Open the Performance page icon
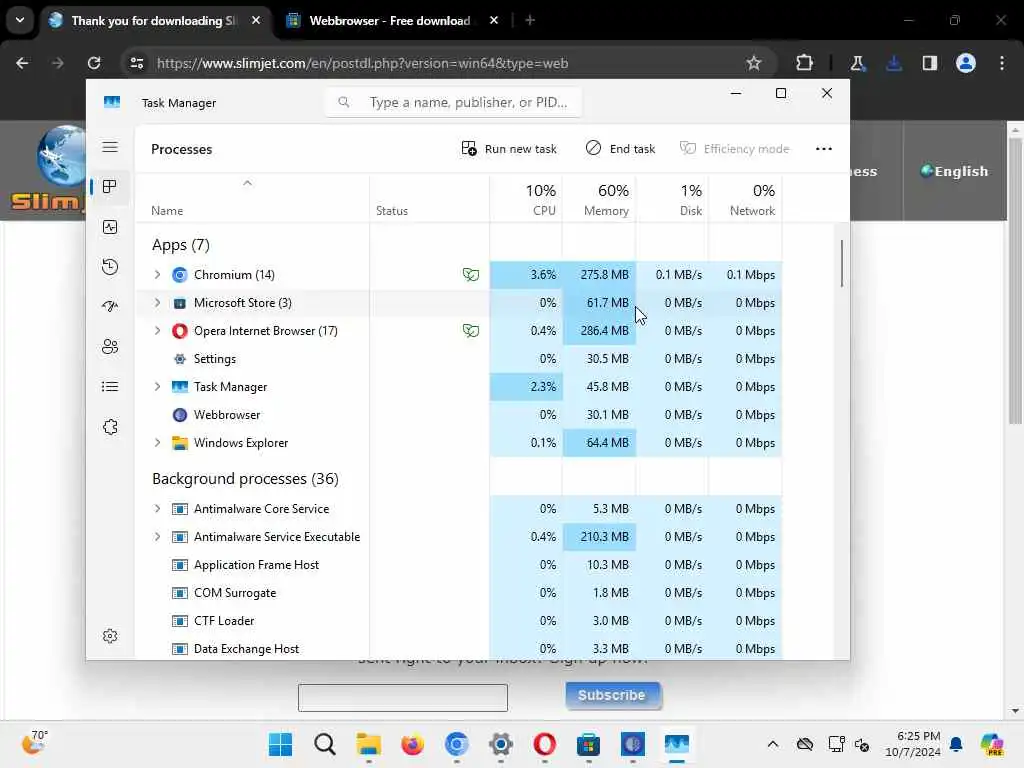This screenshot has height=768, width=1024. pos(110,227)
